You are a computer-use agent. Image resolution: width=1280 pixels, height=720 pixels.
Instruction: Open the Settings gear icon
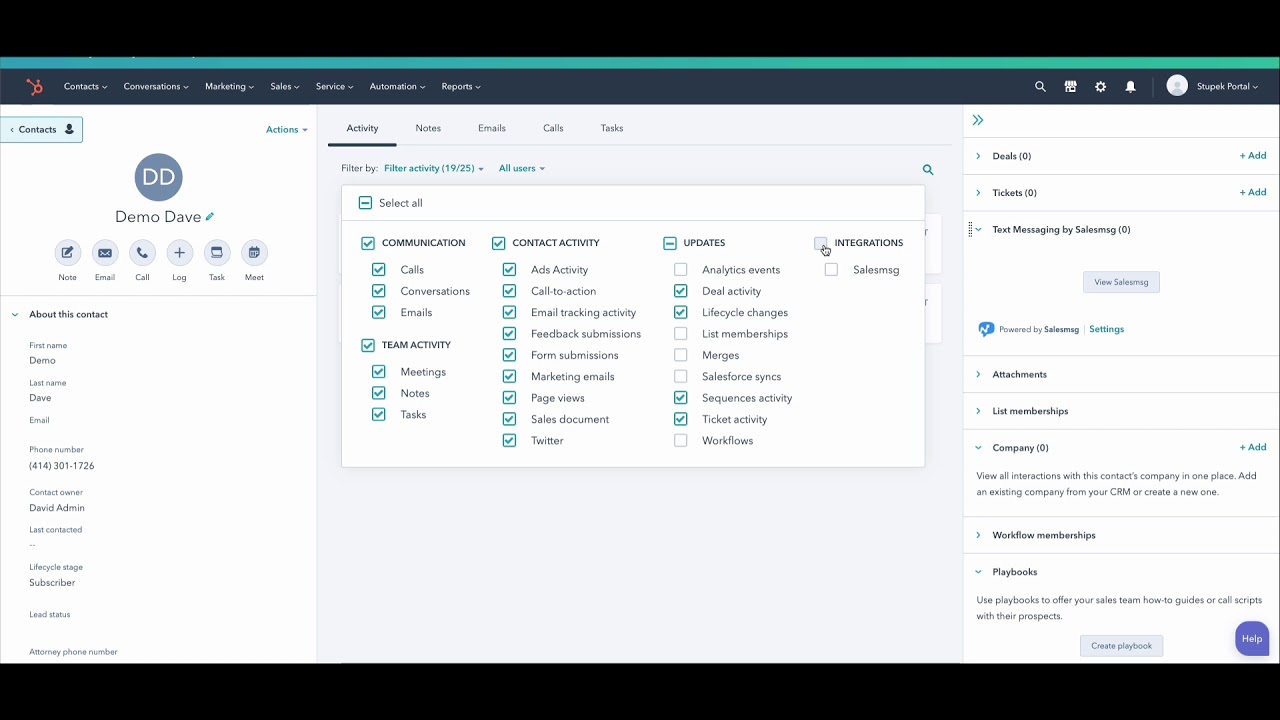coord(1100,87)
